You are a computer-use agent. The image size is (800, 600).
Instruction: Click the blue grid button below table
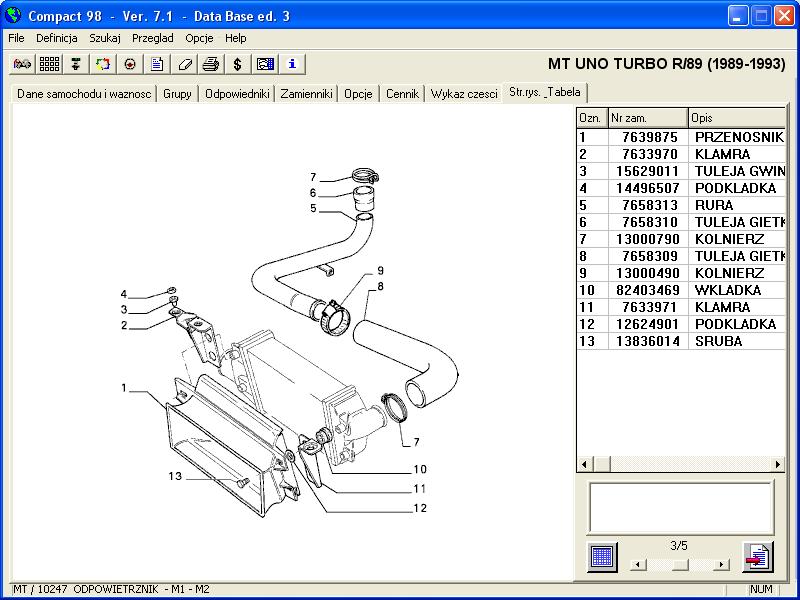pos(602,556)
